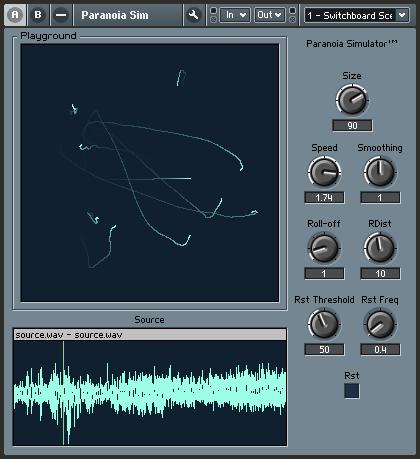The height and width of the screenshot is (459, 420).
Task: Click the Speed knob
Action: point(324,172)
